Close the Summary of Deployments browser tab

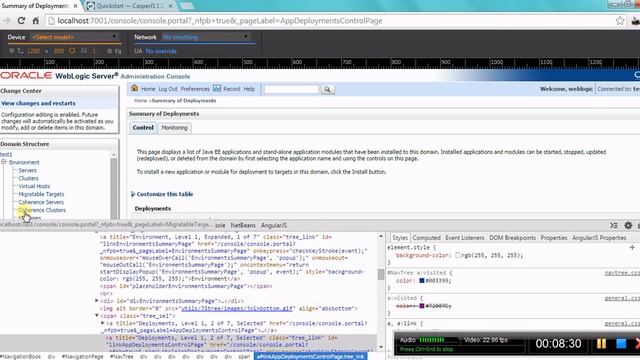pos(76,6)
